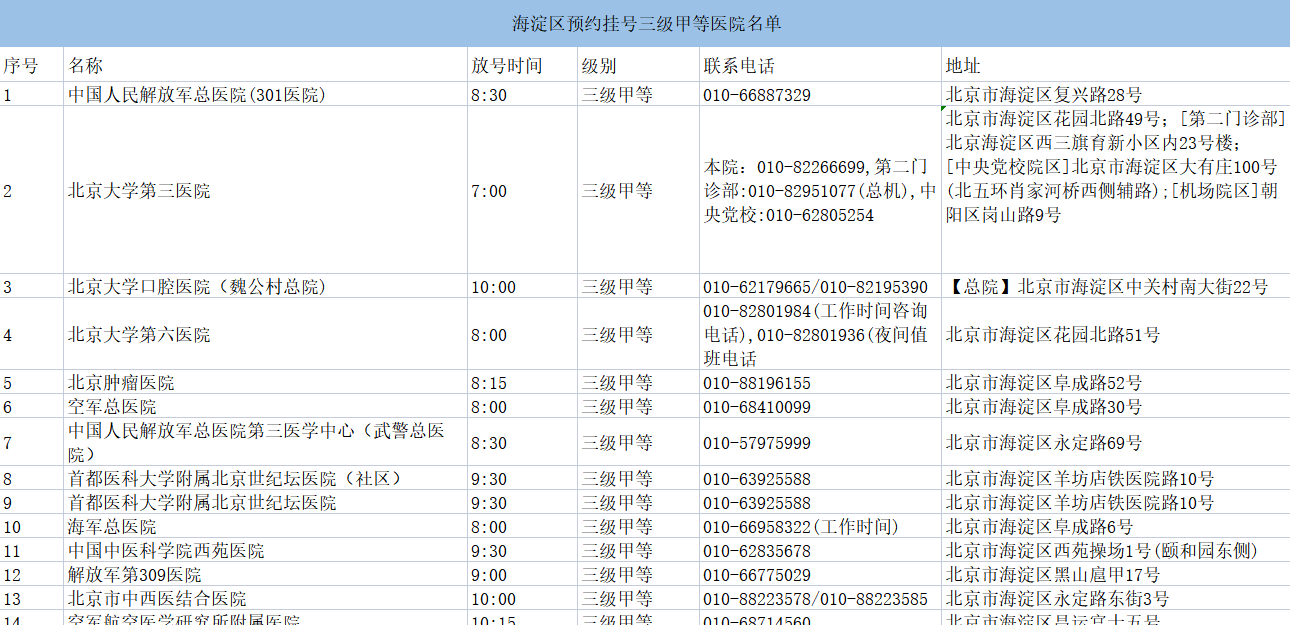This screenshot has height=625, width=1290.
Task: Click the 名称 column header
Action: (86, 66)
